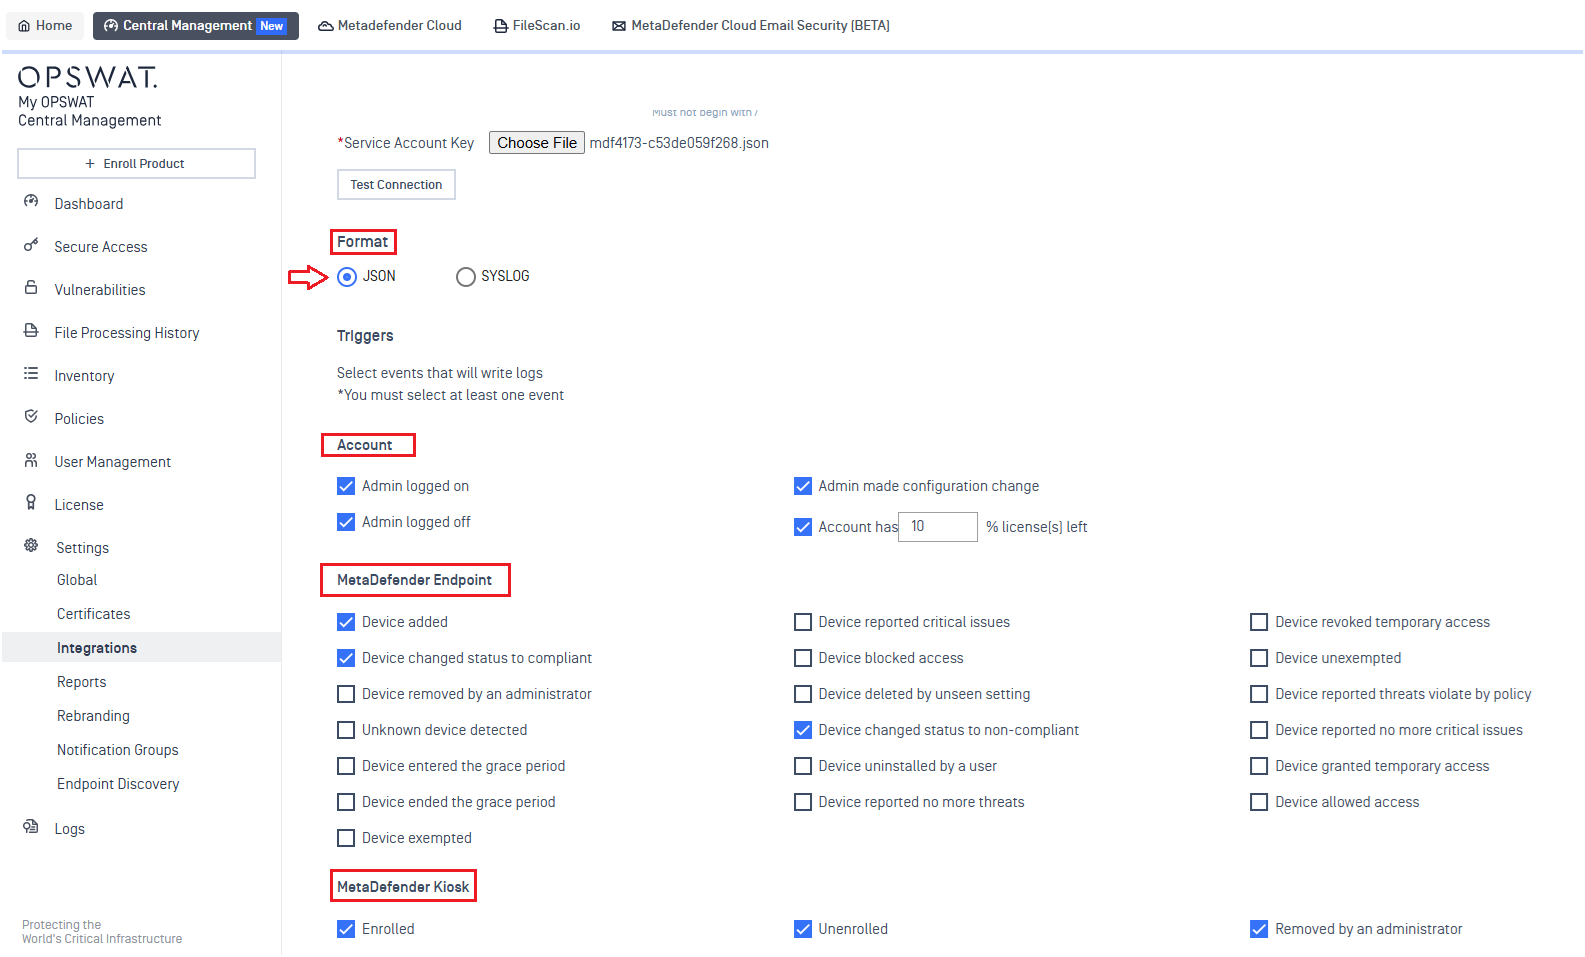Click the Inventory list icon

coord(31,374)
